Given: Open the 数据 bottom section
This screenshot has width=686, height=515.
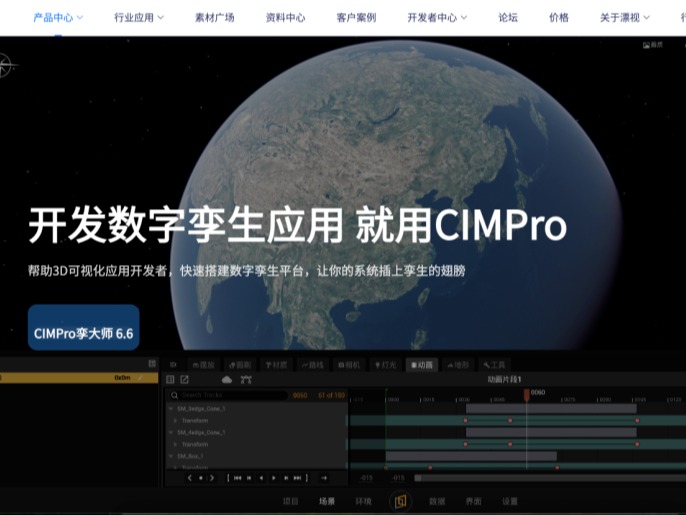Looking at the screenshot, I should pos(437,501).
